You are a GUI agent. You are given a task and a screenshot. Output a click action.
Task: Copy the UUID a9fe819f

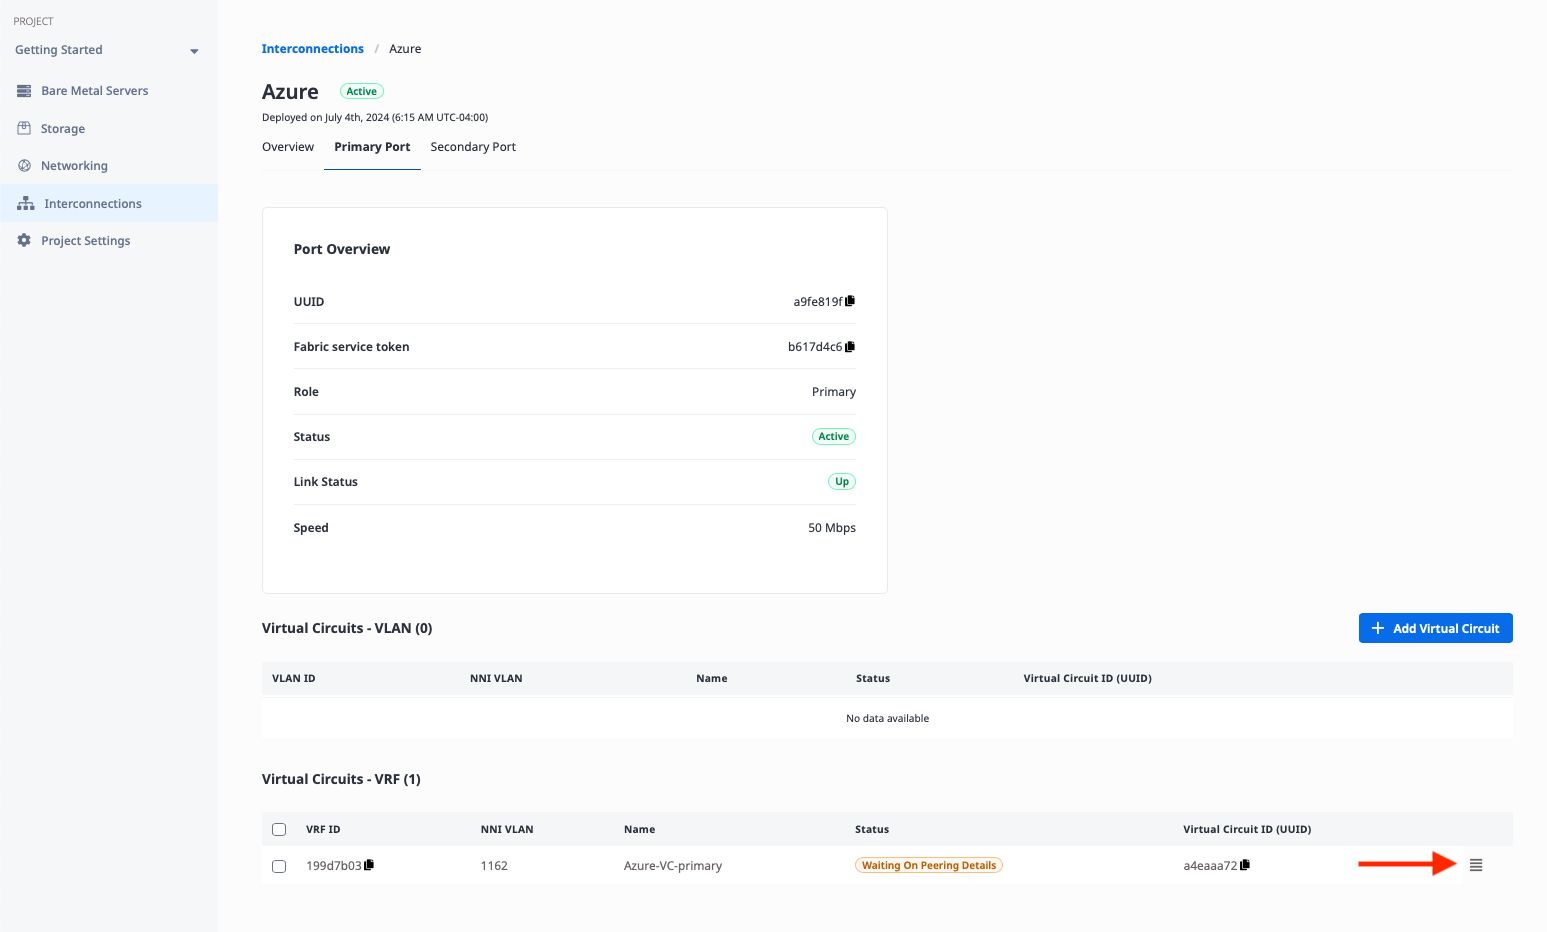point(850,301)
